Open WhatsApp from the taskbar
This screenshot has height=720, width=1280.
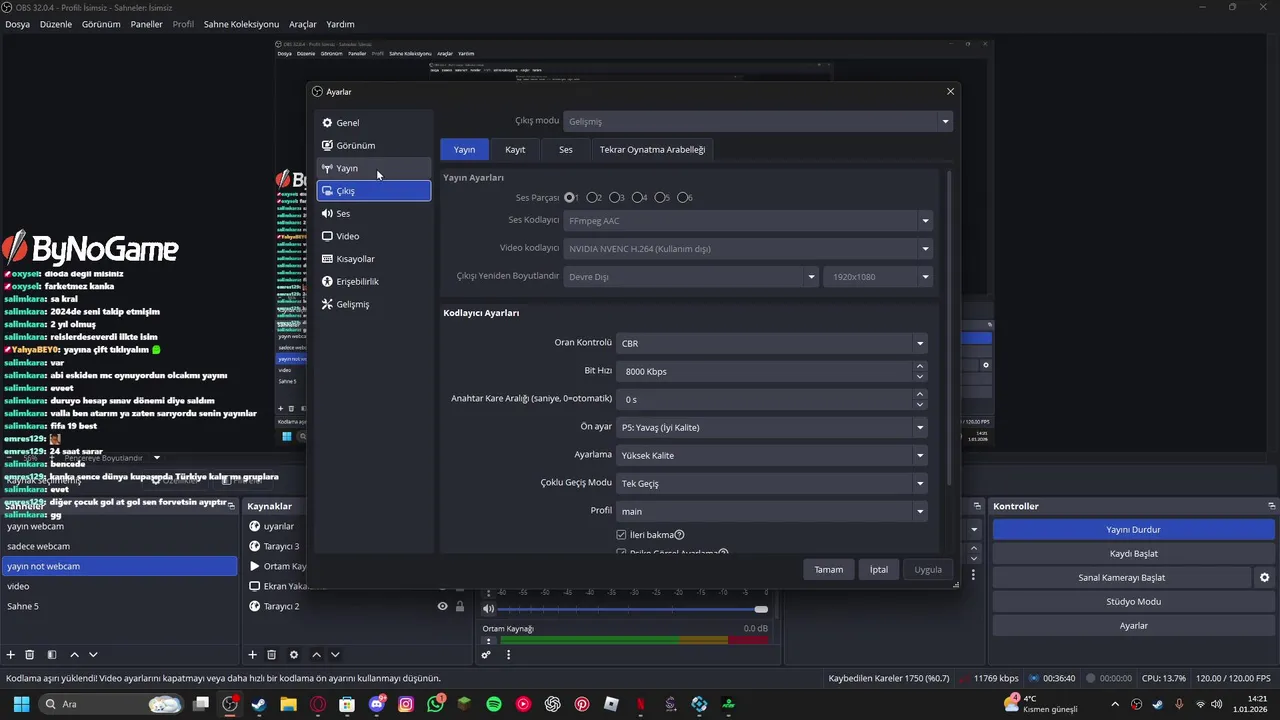435,704
